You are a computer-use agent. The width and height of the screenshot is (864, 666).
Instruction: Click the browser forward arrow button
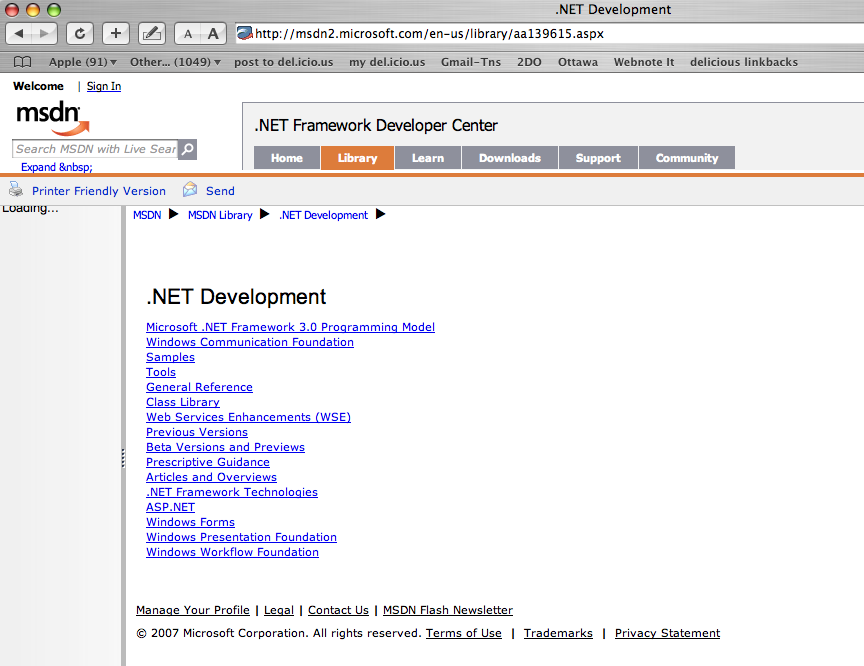(44, 34)
